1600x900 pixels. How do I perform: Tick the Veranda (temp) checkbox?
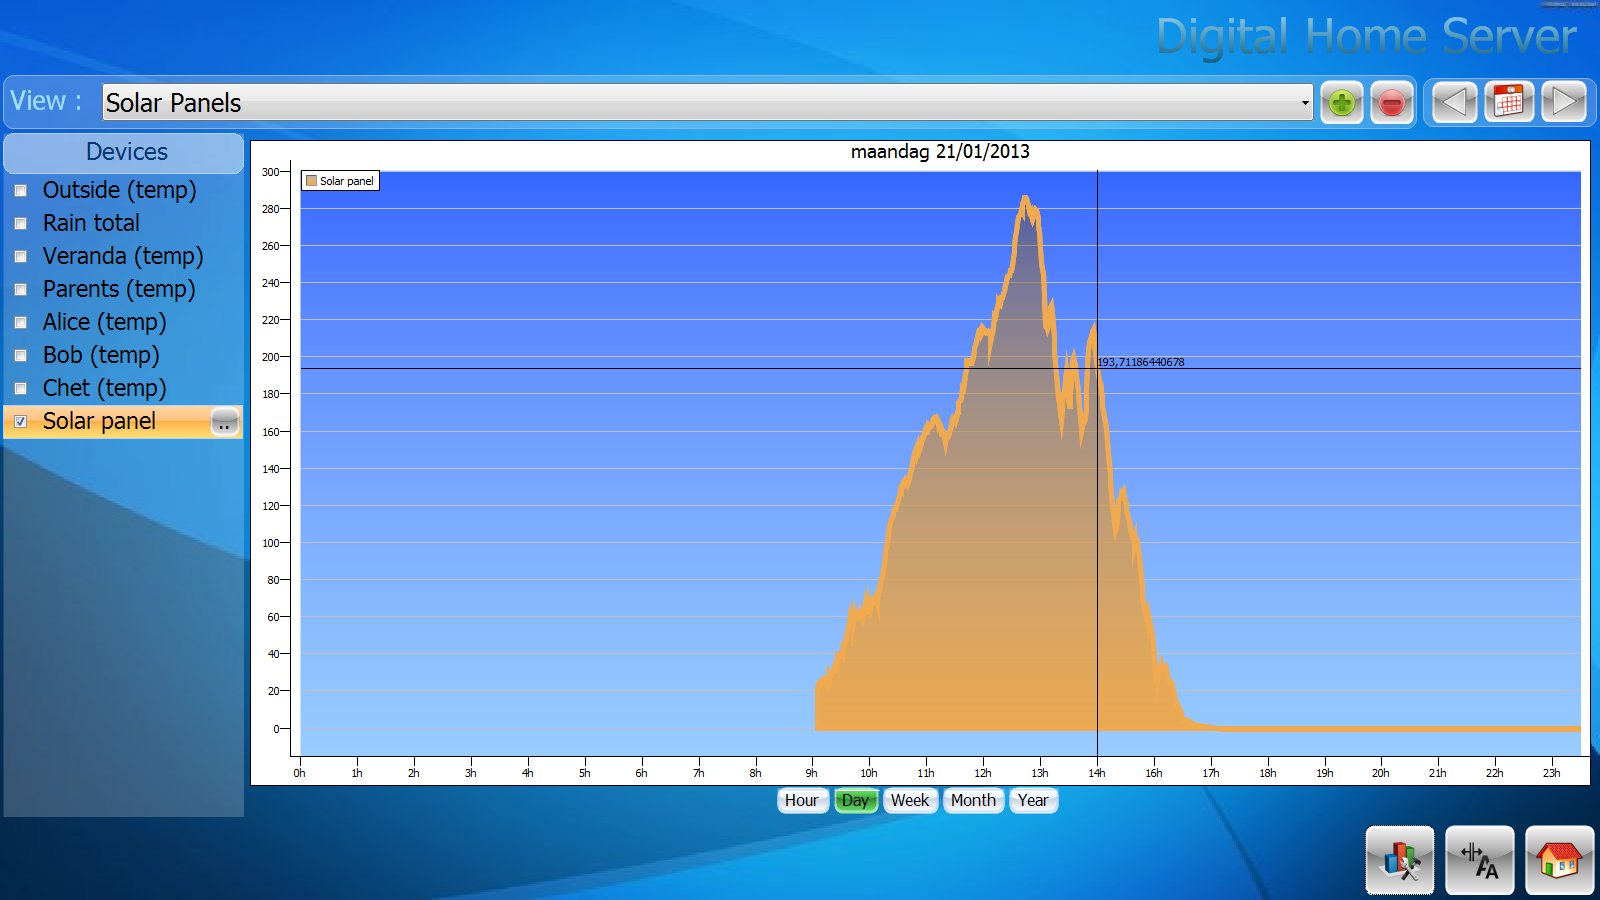pos(20,257)
